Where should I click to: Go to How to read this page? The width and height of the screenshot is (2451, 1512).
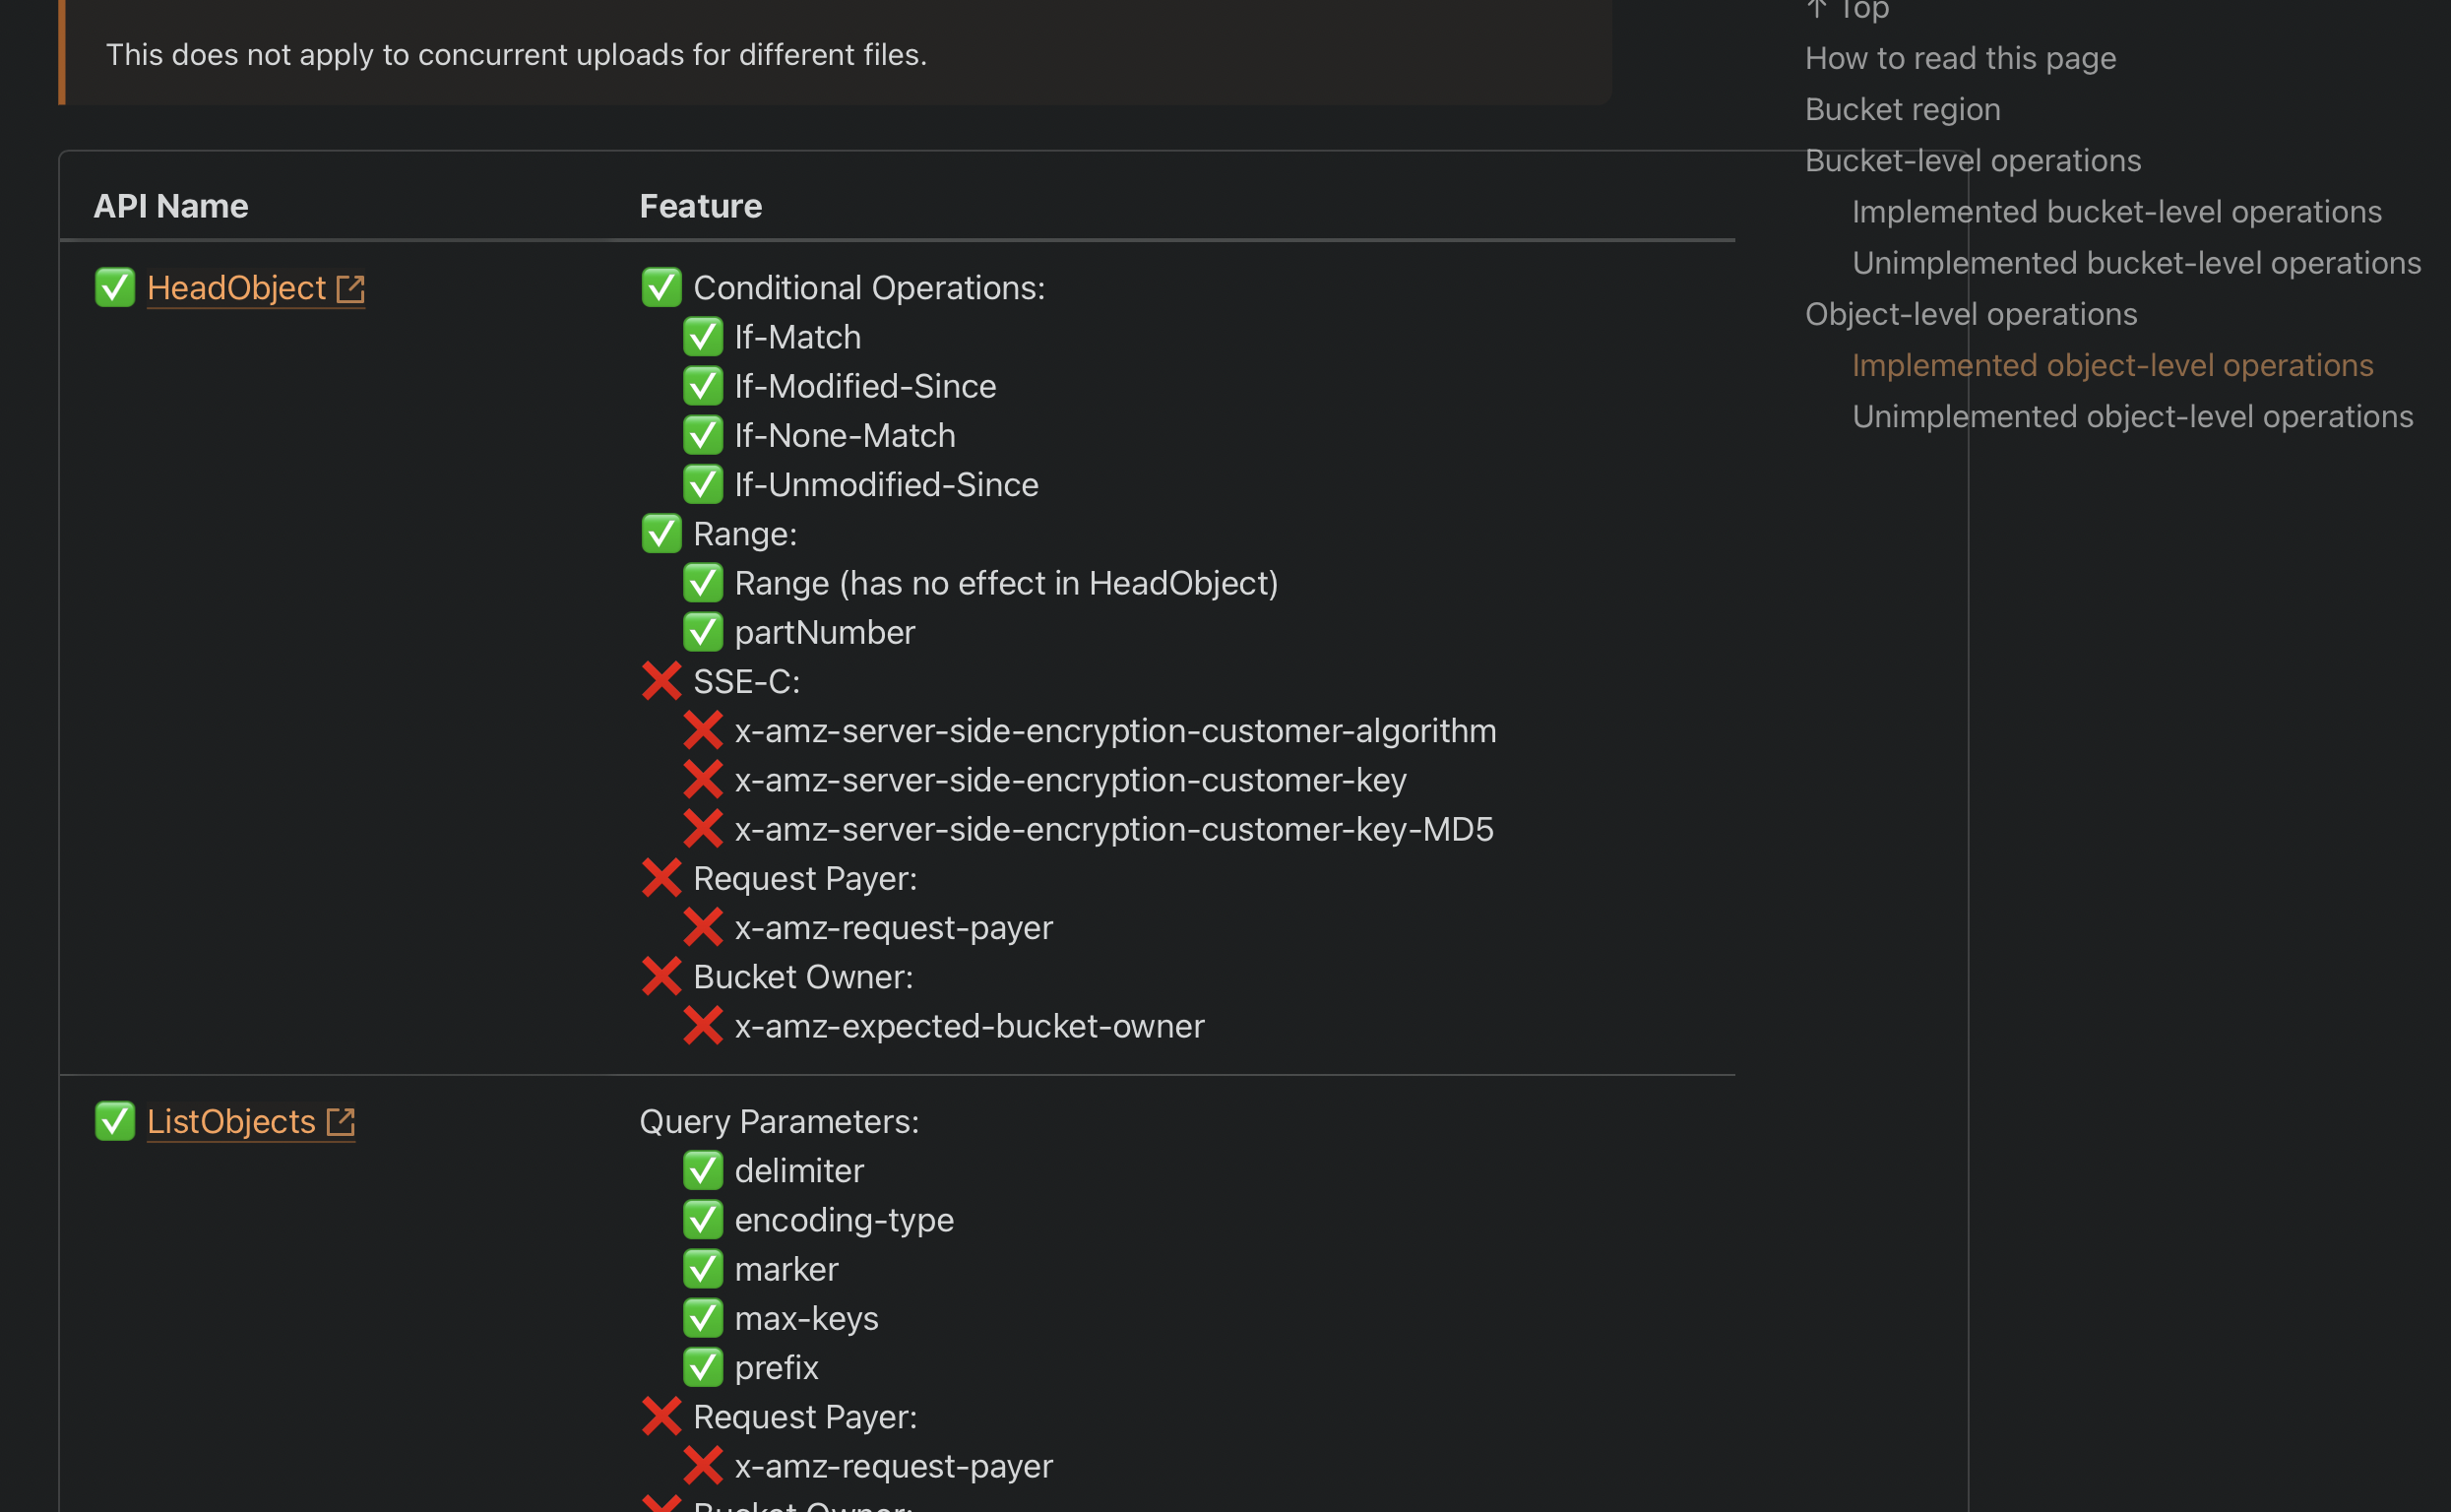click(x=1960, y=58)
